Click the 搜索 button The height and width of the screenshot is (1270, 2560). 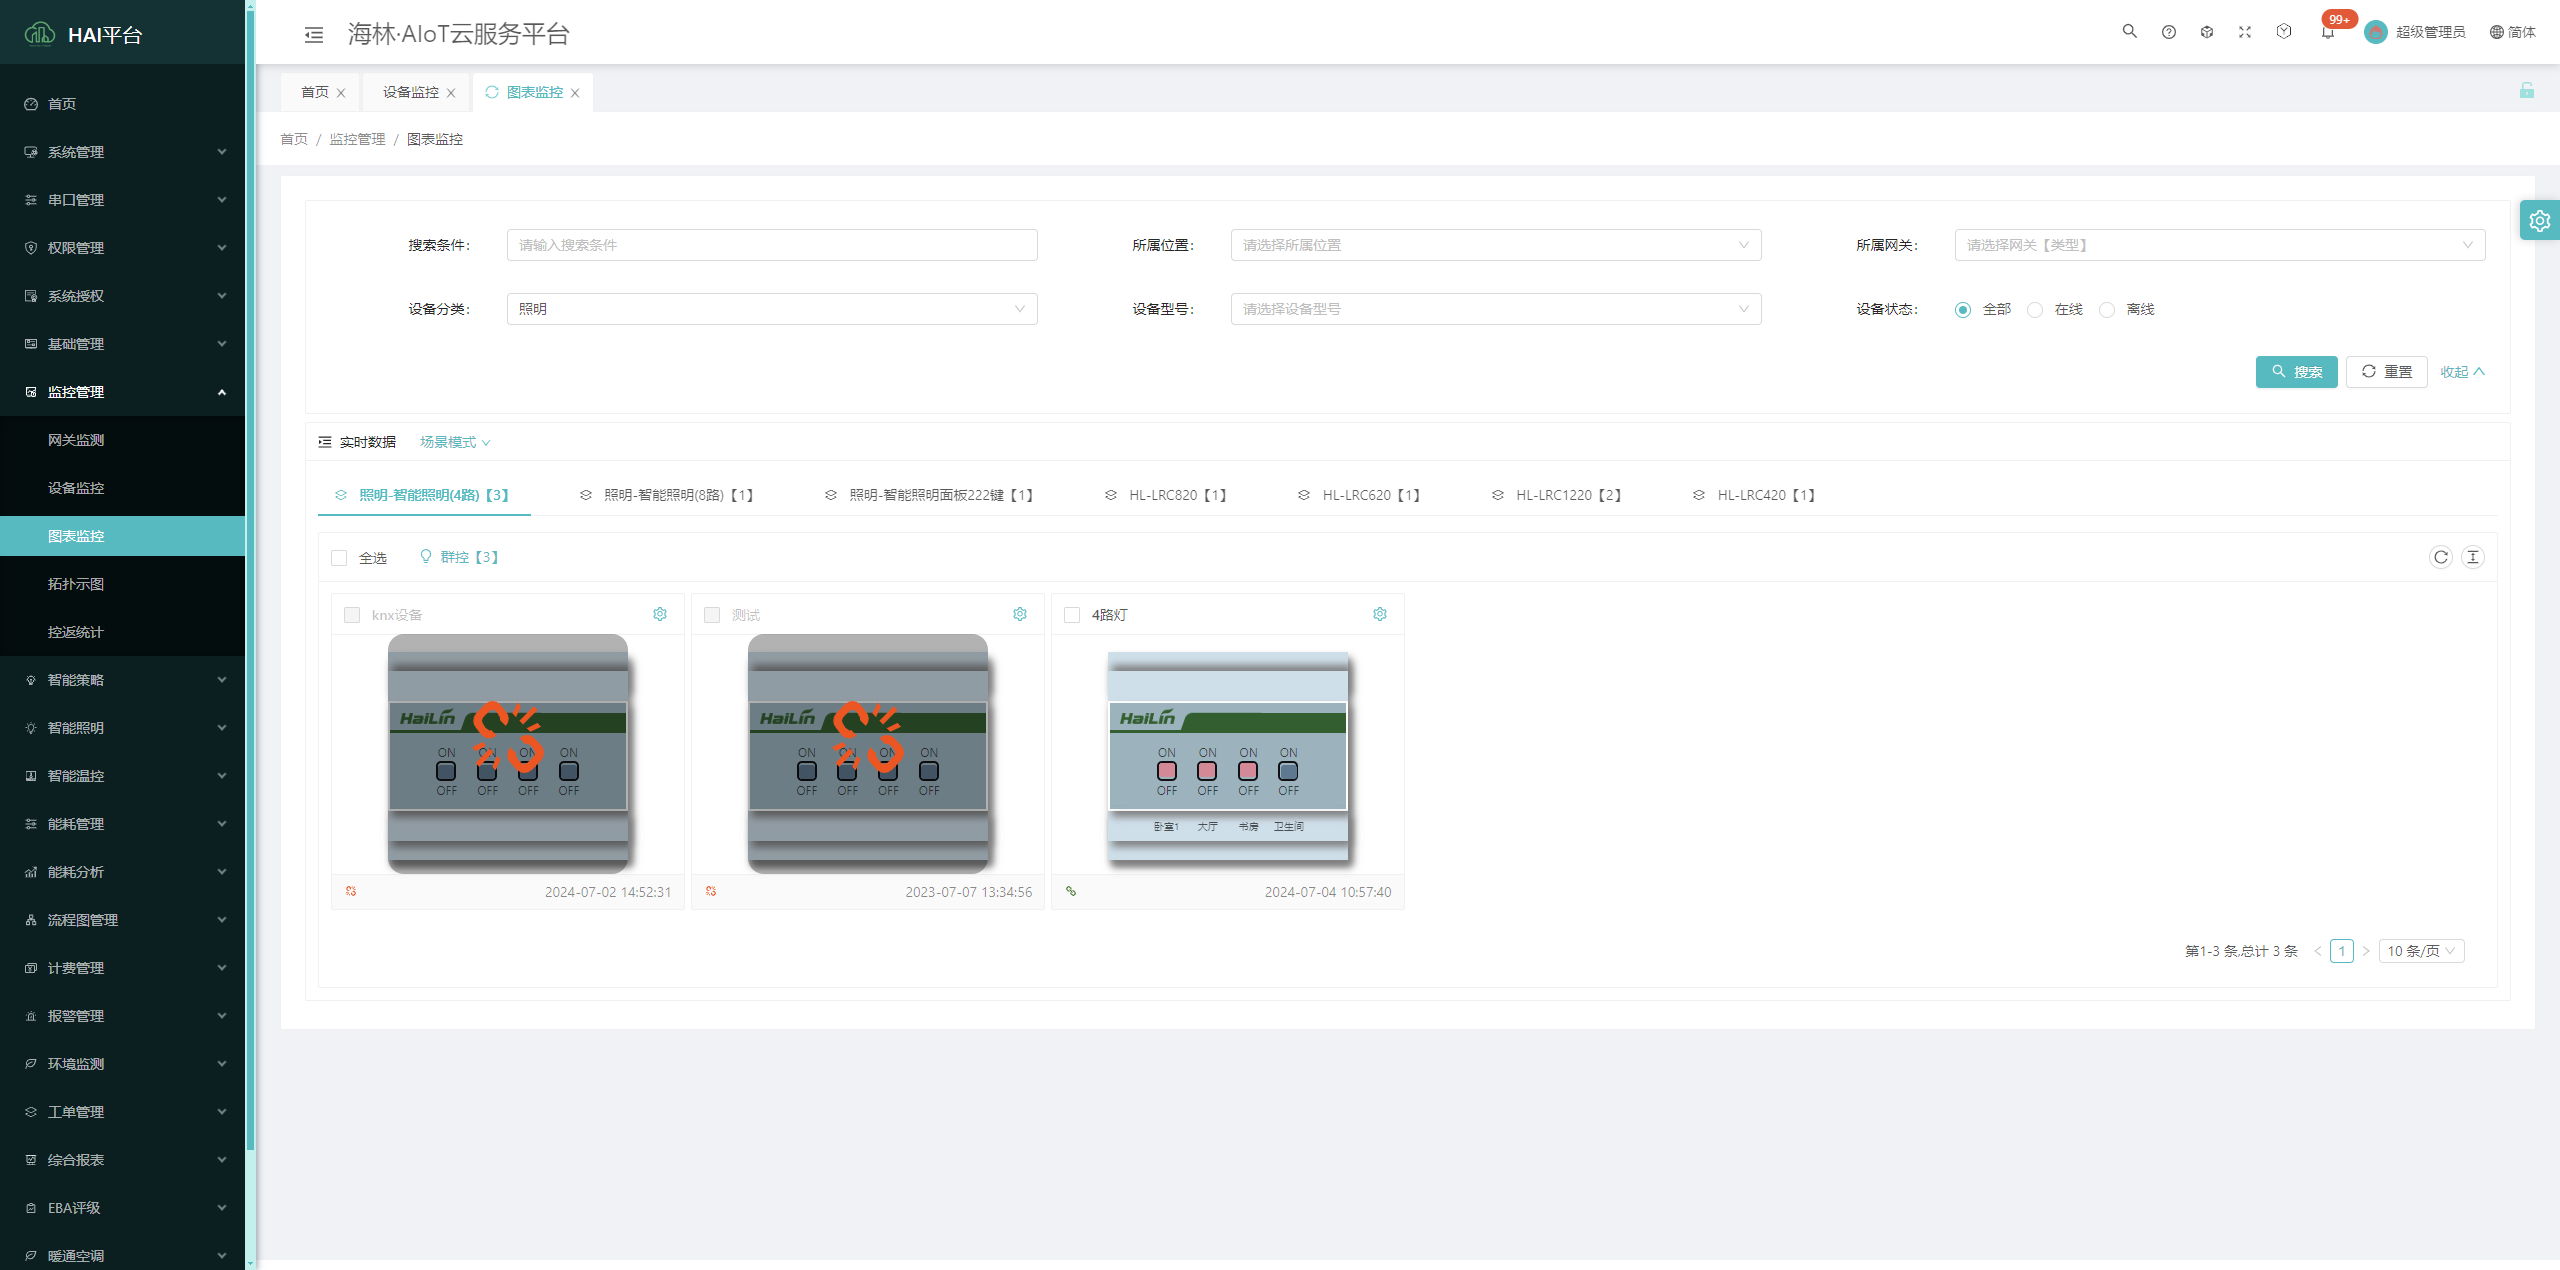pos(2296,372)
